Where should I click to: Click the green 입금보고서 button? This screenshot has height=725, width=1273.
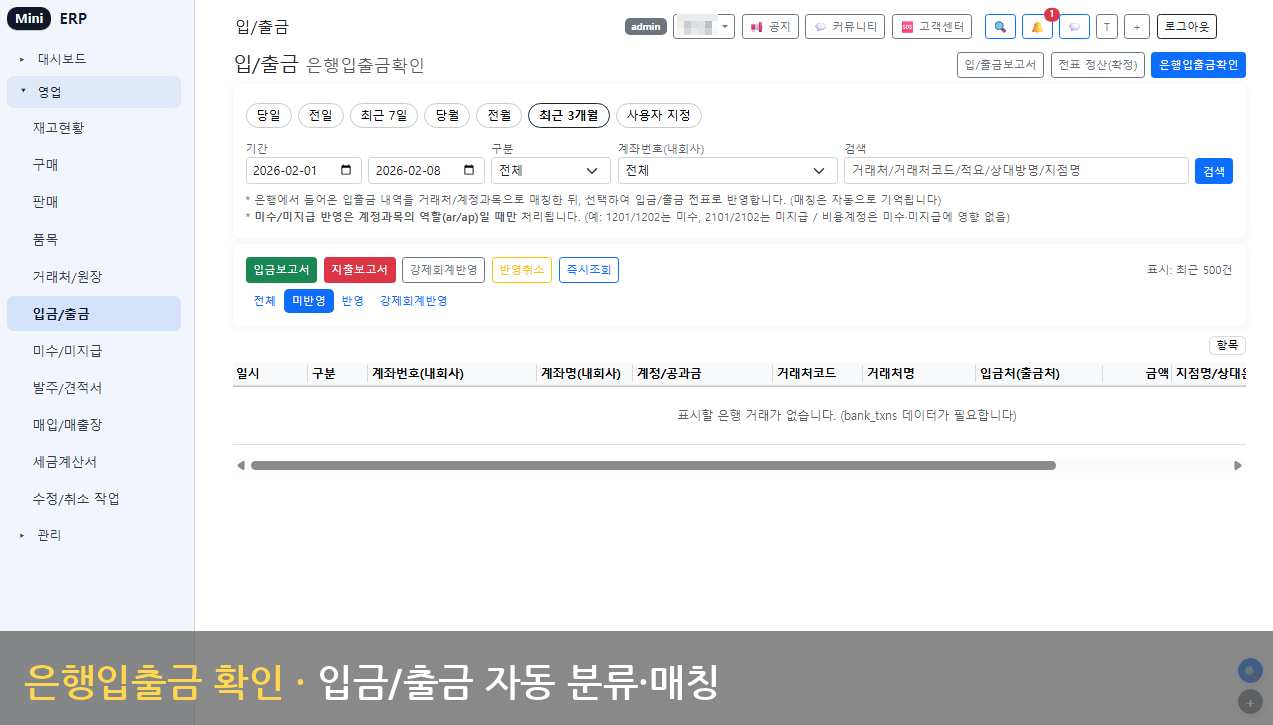point(282,270)
